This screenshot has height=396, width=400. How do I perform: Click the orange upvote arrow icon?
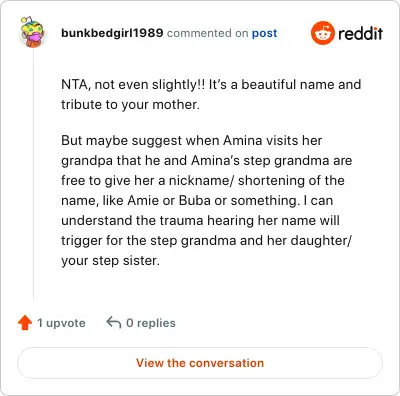pyautogui.click(x=25, y=323)
